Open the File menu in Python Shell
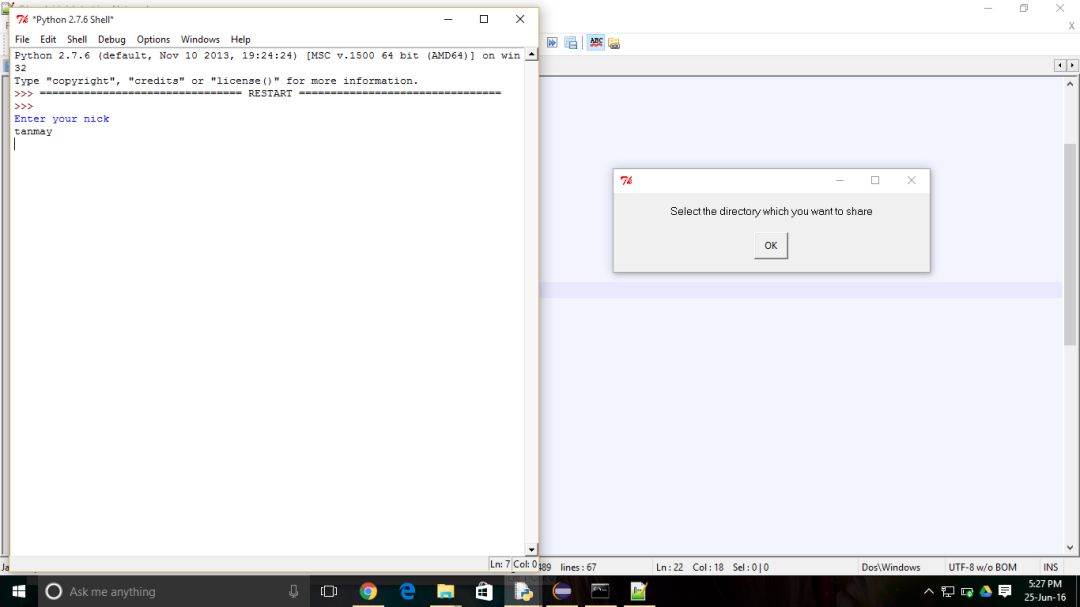The width and height of the screenshot is (1080, 607). tap(22, 39)
